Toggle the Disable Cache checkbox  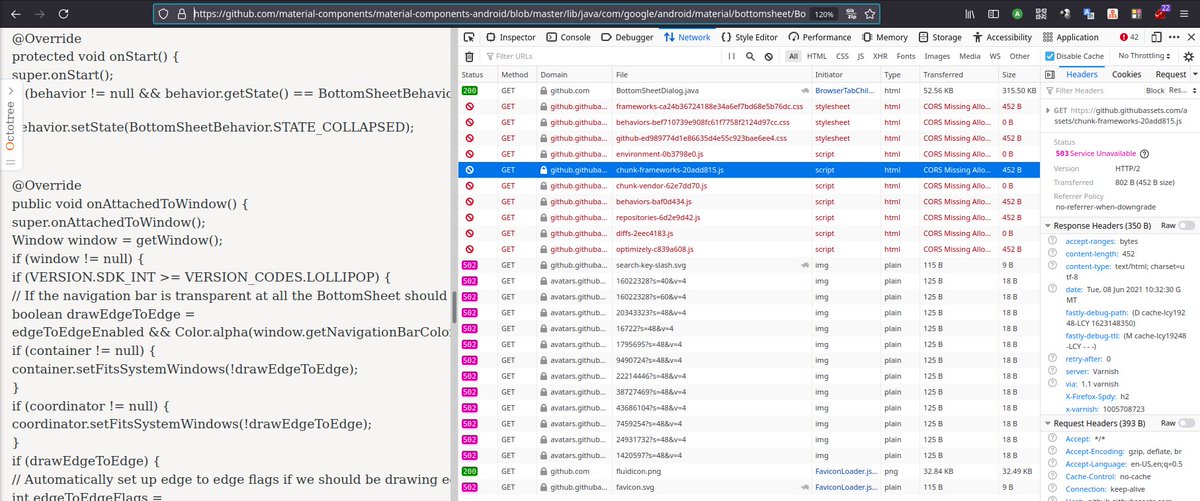pyautogui.click(x=1050, y=56)
